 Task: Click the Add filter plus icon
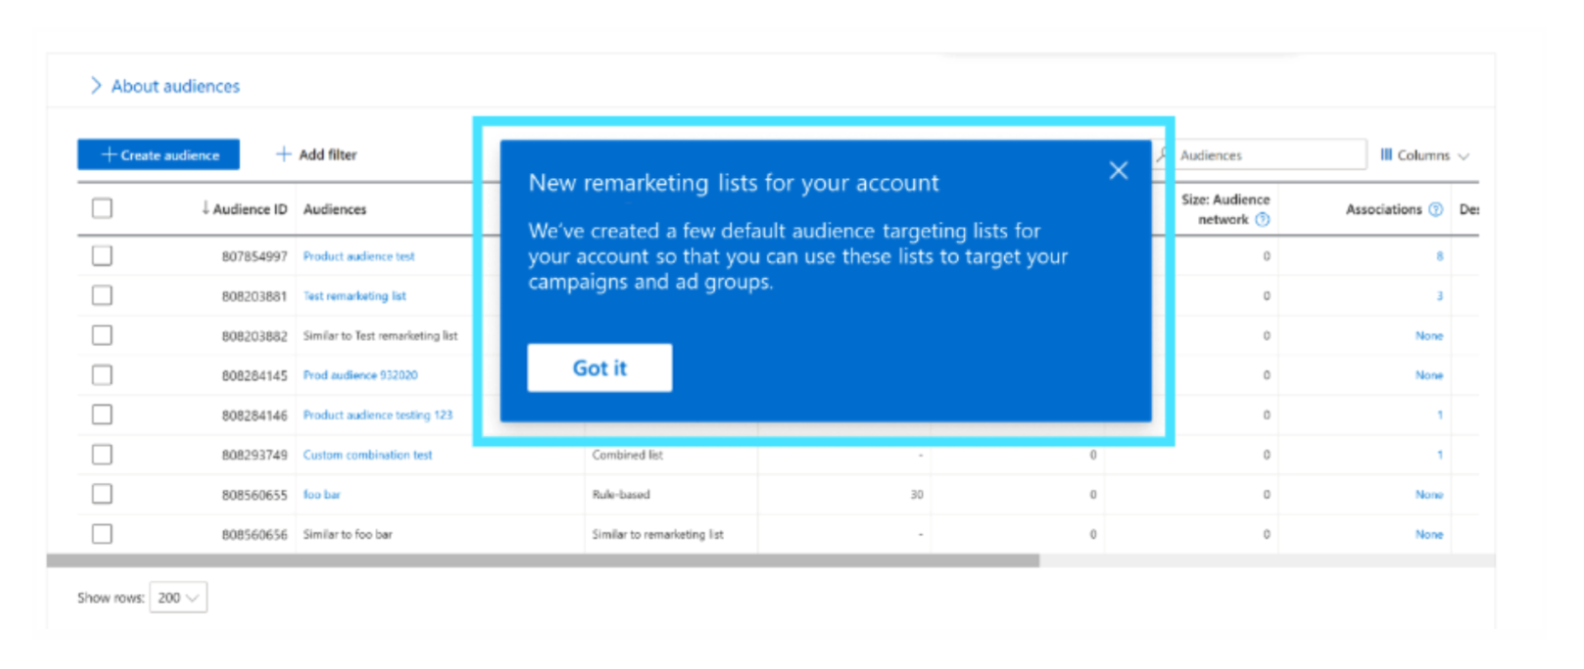coord(284,154)
